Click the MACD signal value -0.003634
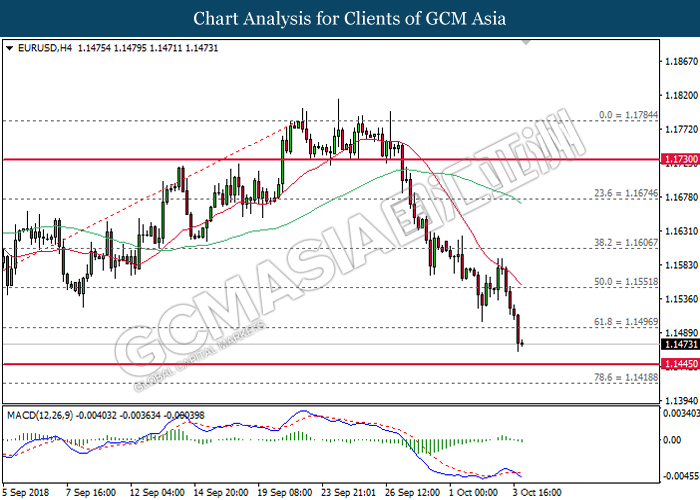Viewport: 700px width, 500px height. tap(140, 416)
